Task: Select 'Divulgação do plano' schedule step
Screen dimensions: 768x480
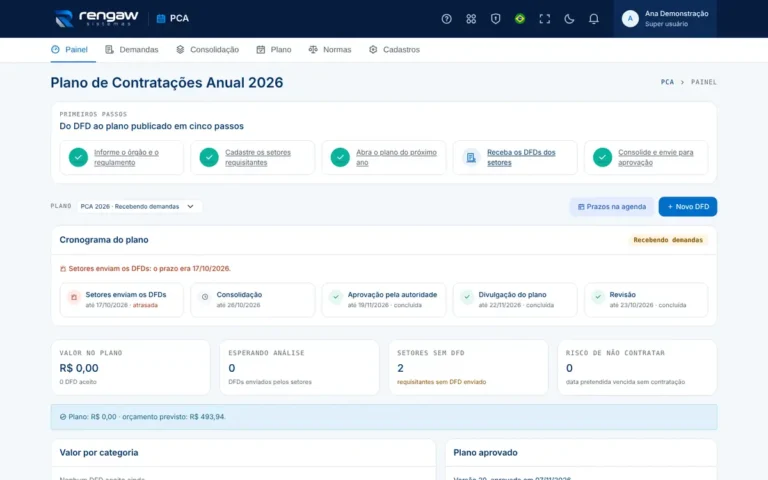Action: 515,300
